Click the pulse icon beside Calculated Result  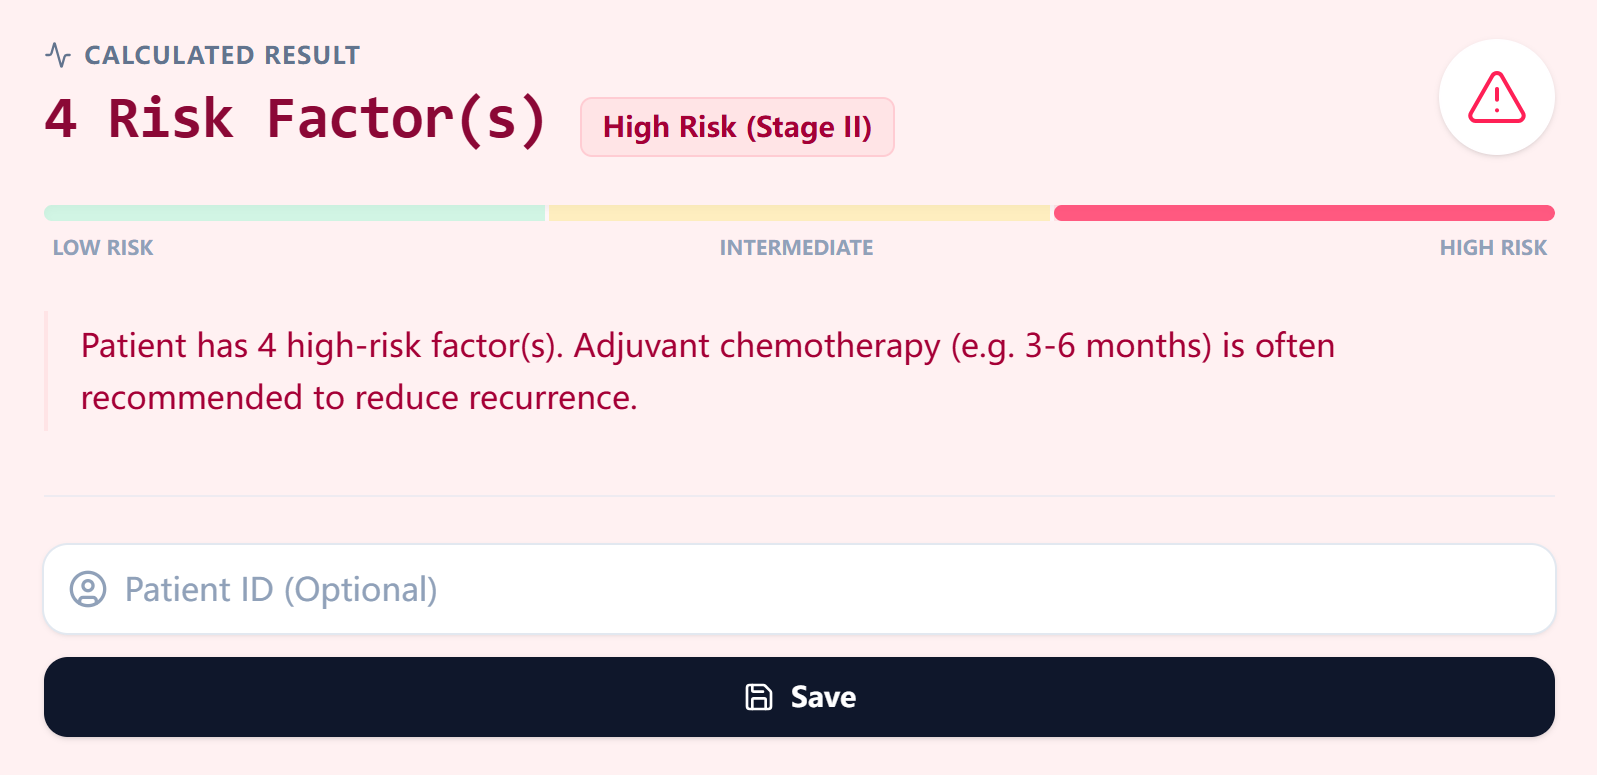(58, 55)
